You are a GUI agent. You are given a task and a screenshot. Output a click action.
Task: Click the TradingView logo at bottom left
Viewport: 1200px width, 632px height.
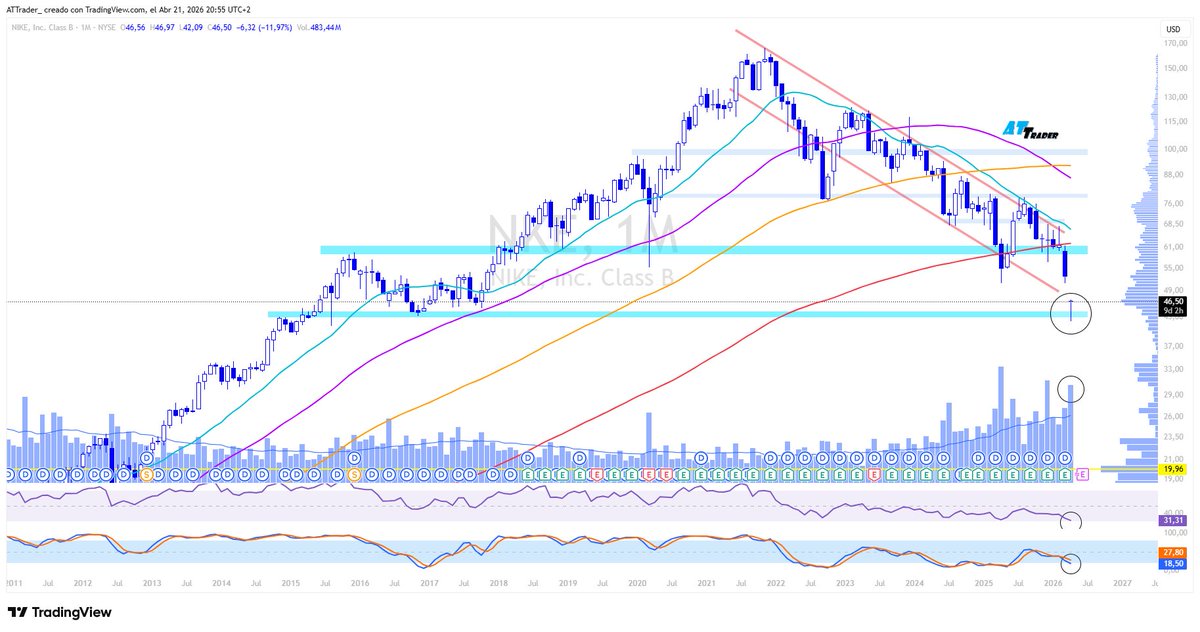coord(59,612)
